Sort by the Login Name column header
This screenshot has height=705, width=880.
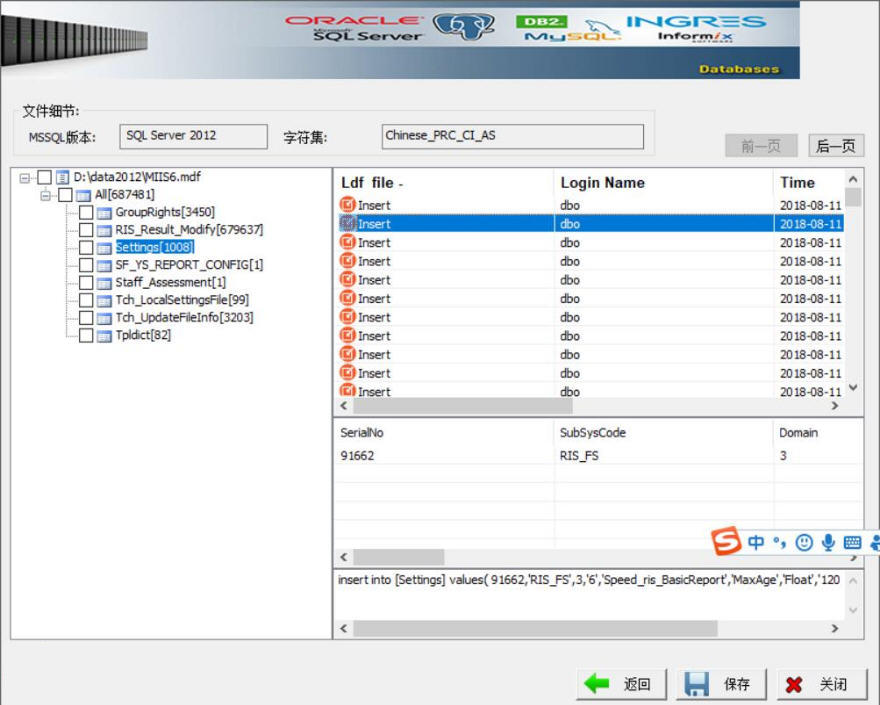coord(602,183)
